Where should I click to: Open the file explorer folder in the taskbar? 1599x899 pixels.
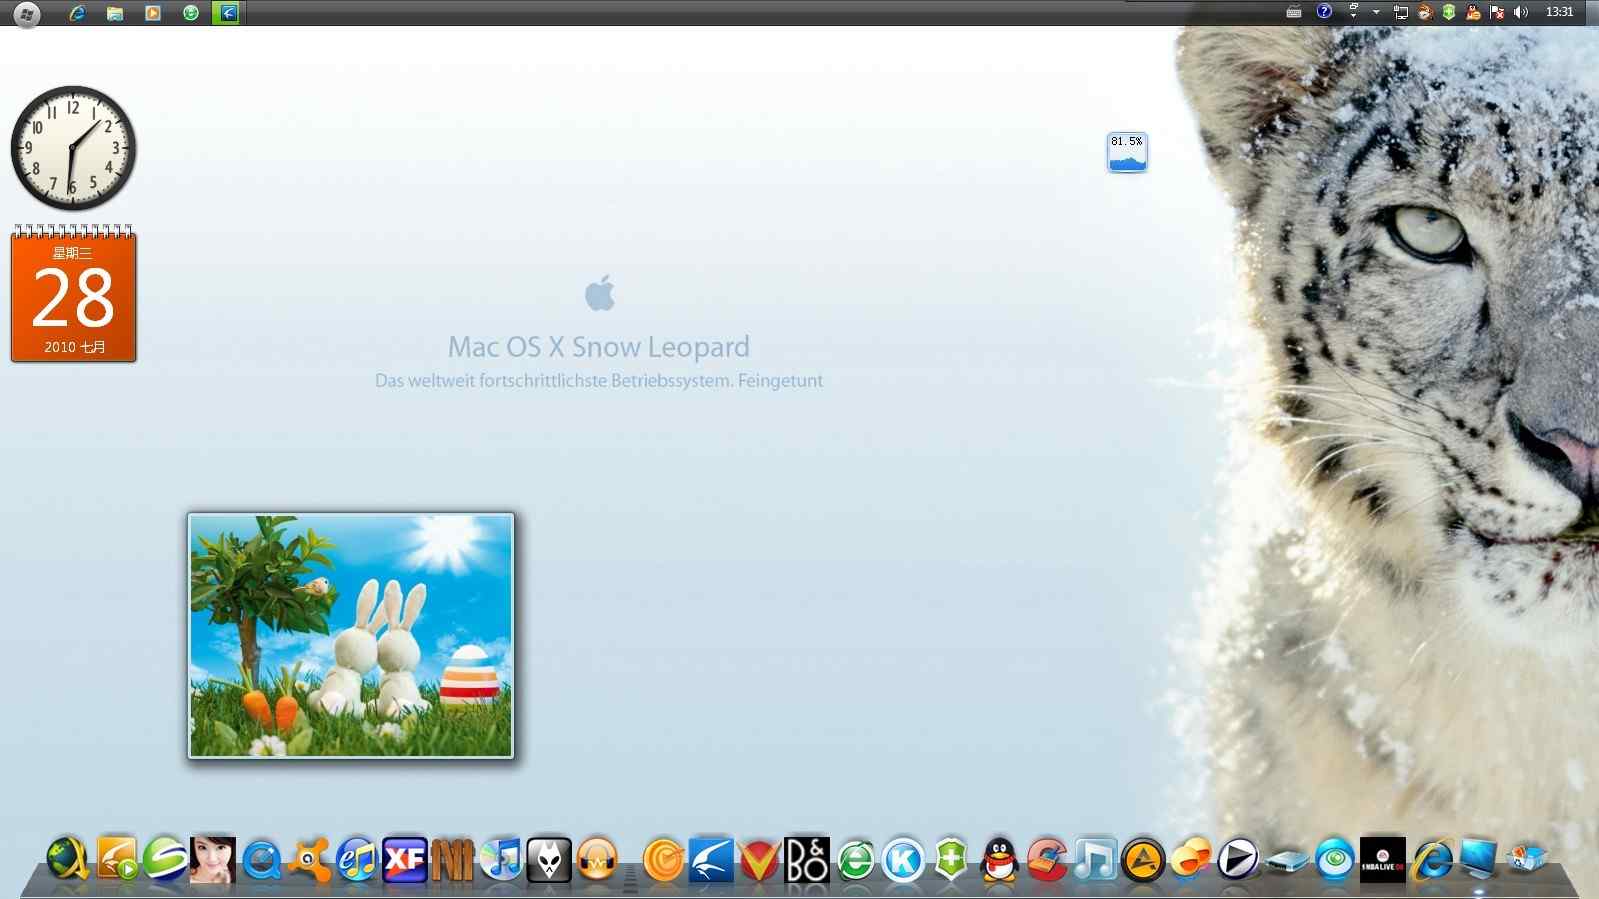coord(115,13)
